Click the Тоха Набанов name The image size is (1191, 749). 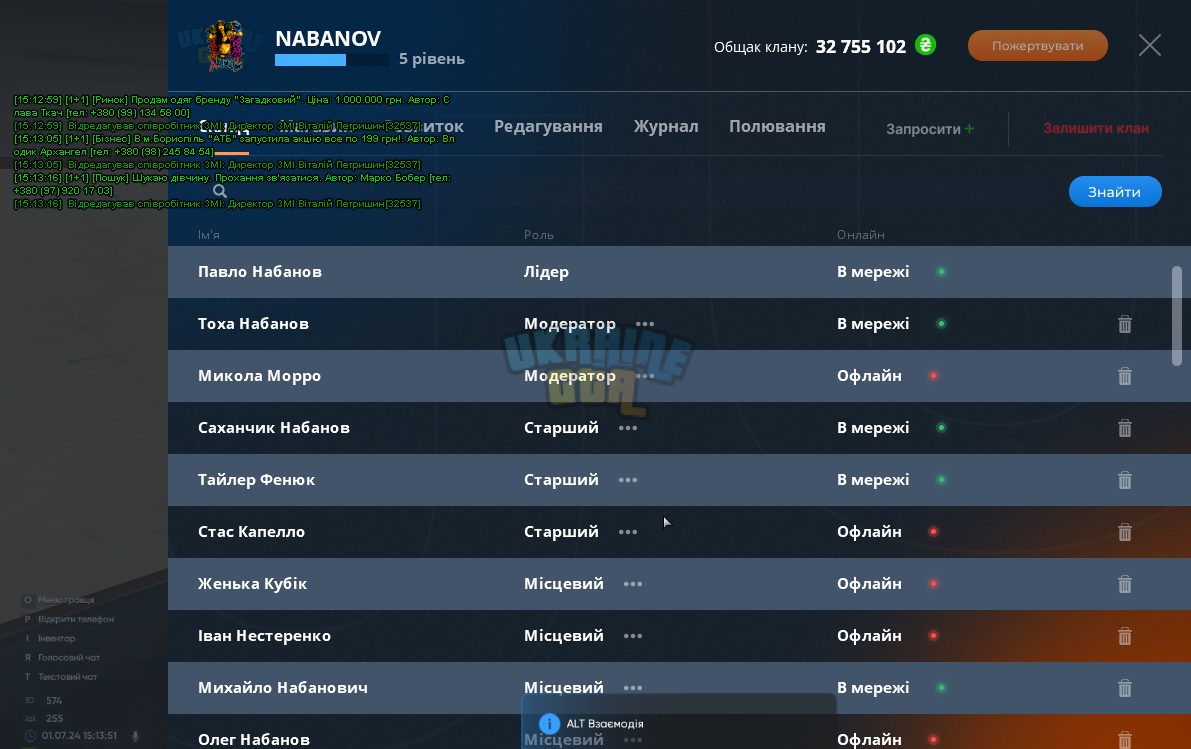pyautogui.click(x=253, y=324)
